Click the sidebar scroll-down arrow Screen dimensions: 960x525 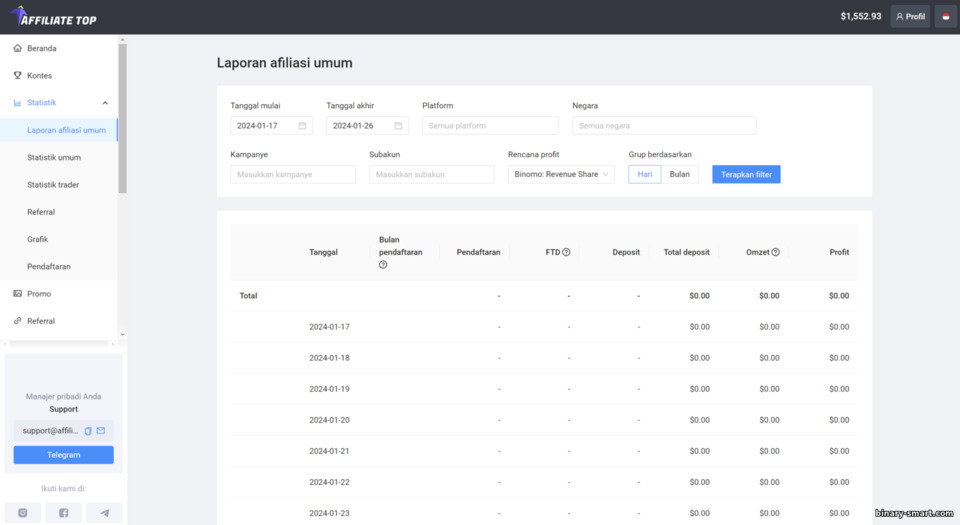(122, 335)
